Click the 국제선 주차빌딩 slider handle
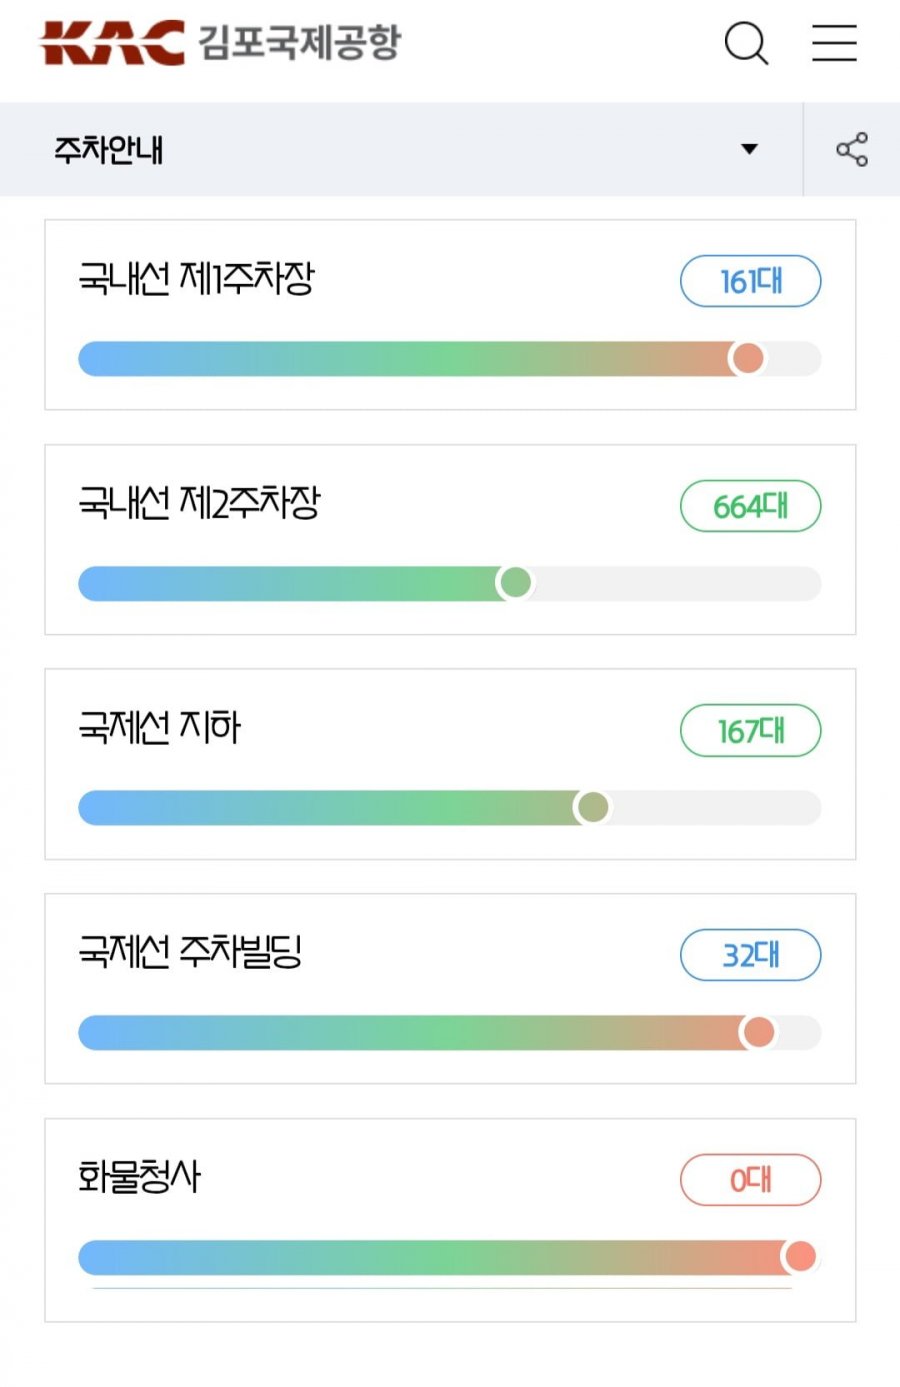This screenshot has height=1387, width=900. pos(759,1032)
